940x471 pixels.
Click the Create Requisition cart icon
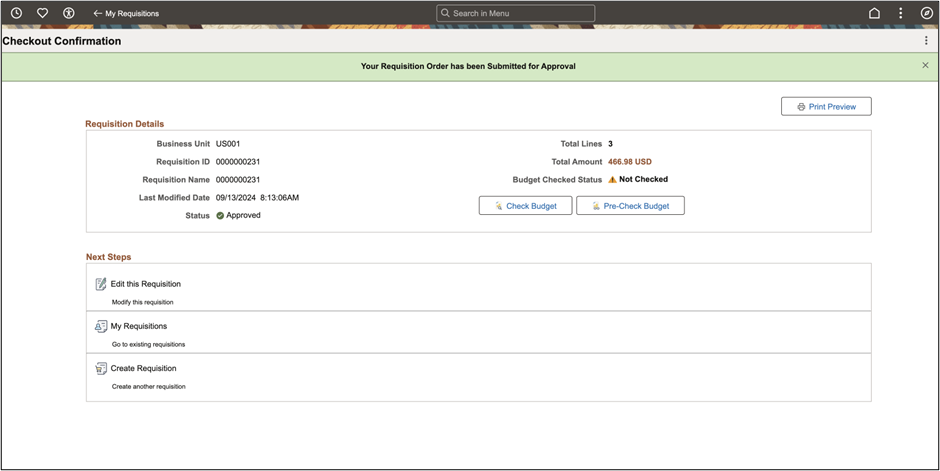pyautogui.click(x=100, y=368)
